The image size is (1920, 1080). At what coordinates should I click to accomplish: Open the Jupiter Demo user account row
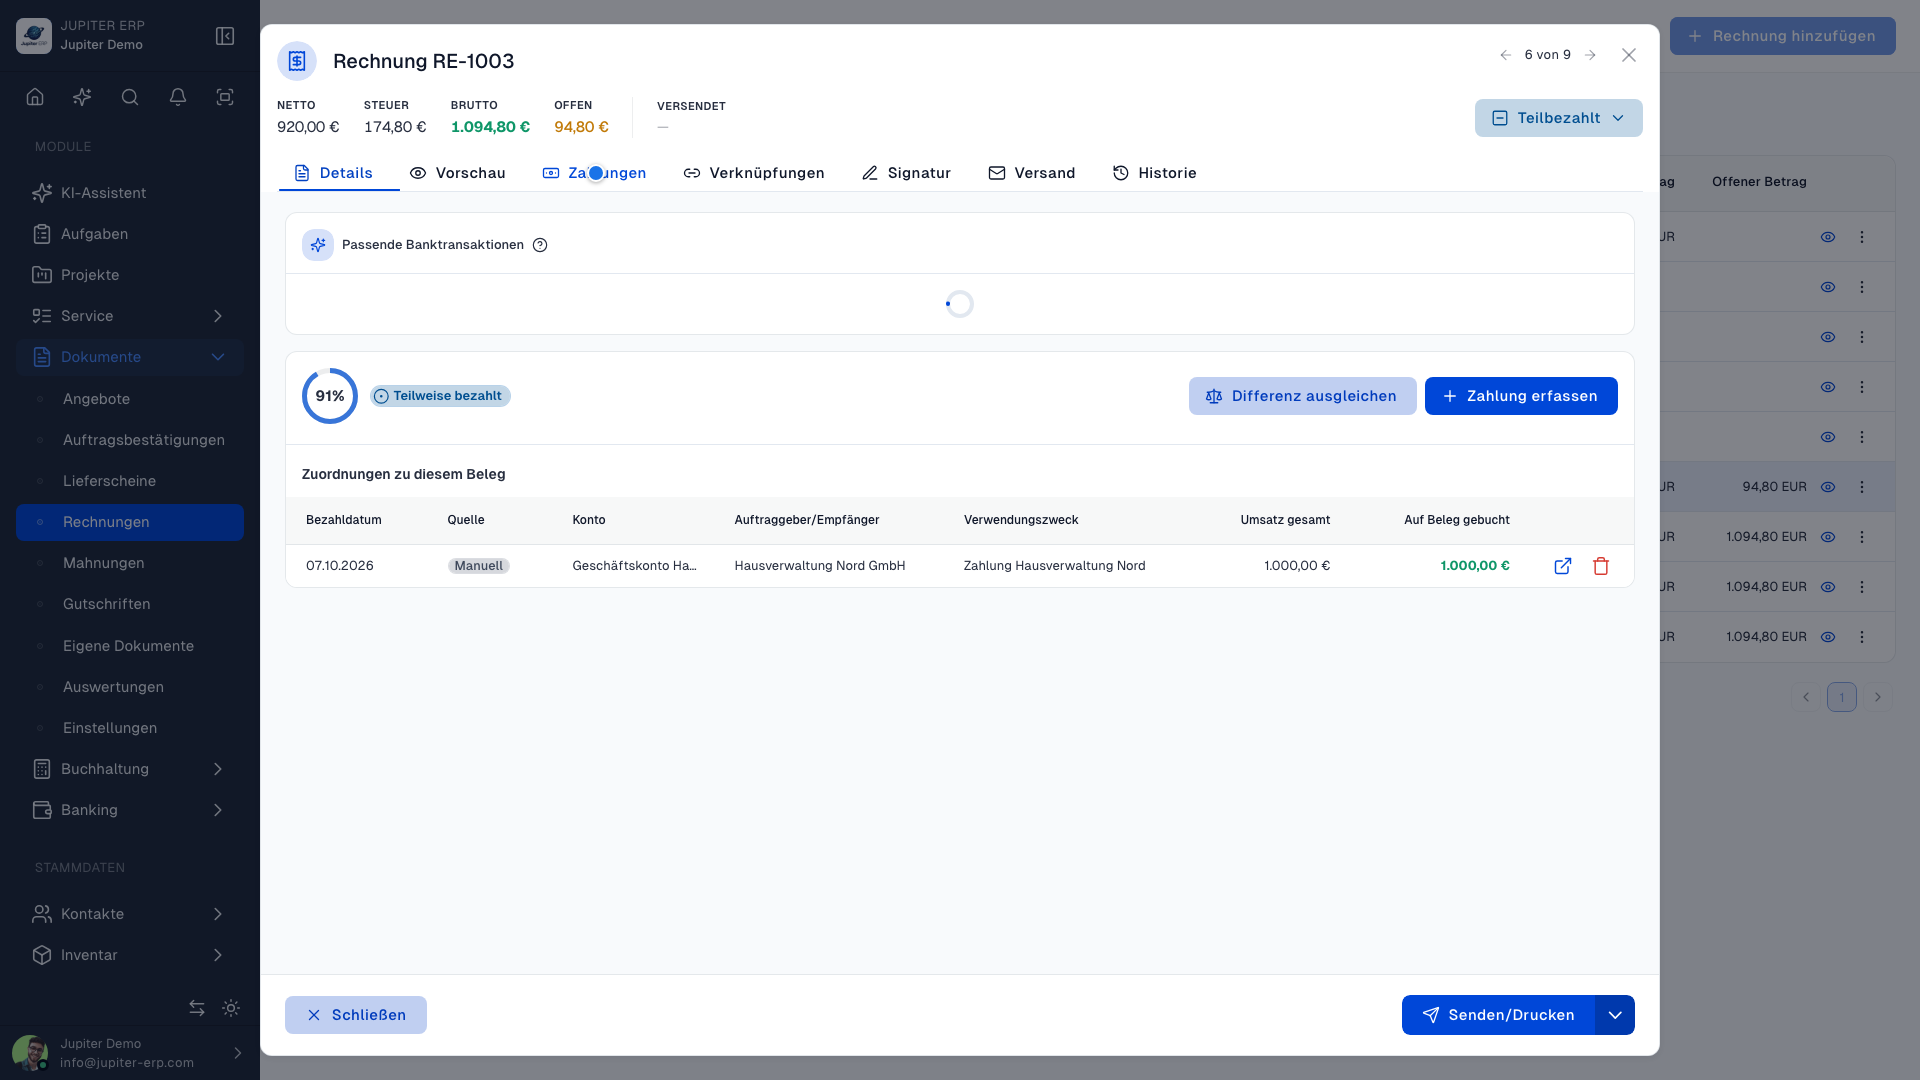pyautogui.click(x=130, y=1053)
